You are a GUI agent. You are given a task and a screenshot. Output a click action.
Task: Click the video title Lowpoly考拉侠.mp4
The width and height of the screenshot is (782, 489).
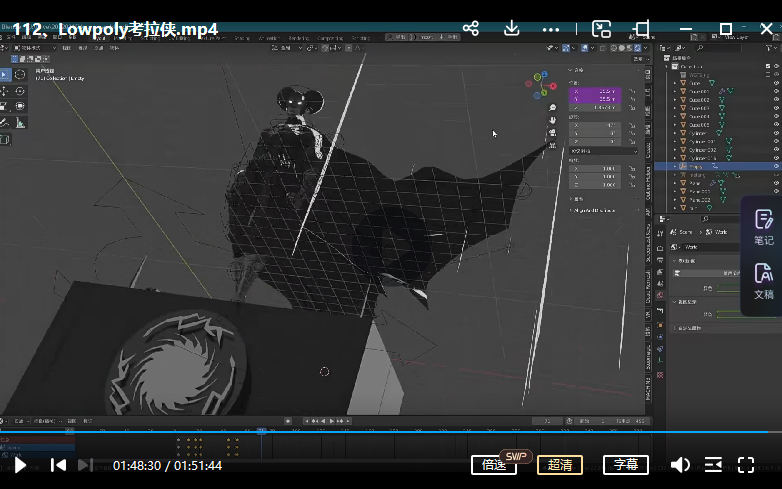point(137,29)
